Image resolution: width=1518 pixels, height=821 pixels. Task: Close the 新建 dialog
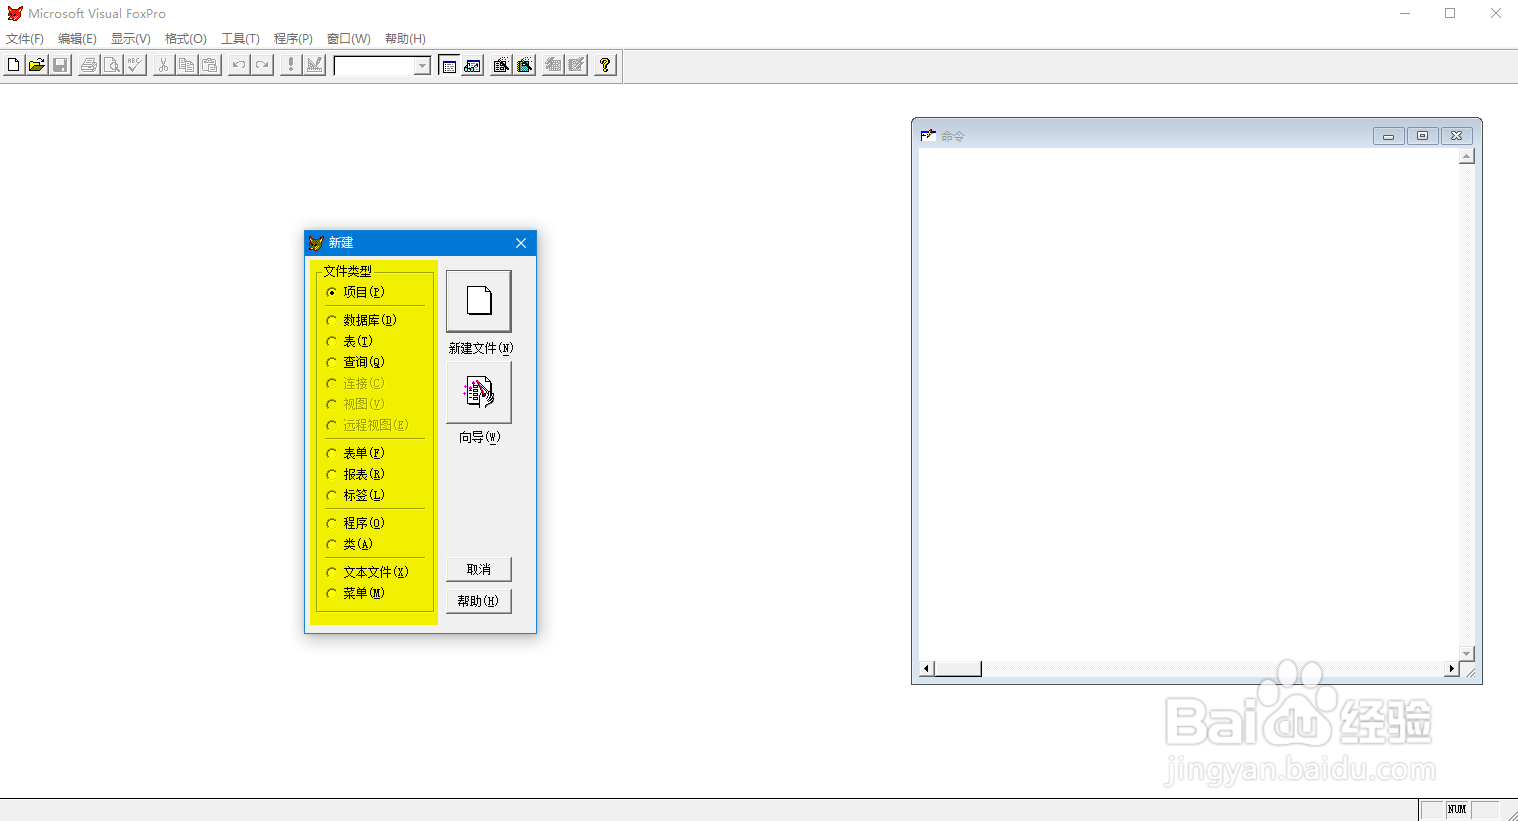[x=521, y=243]
